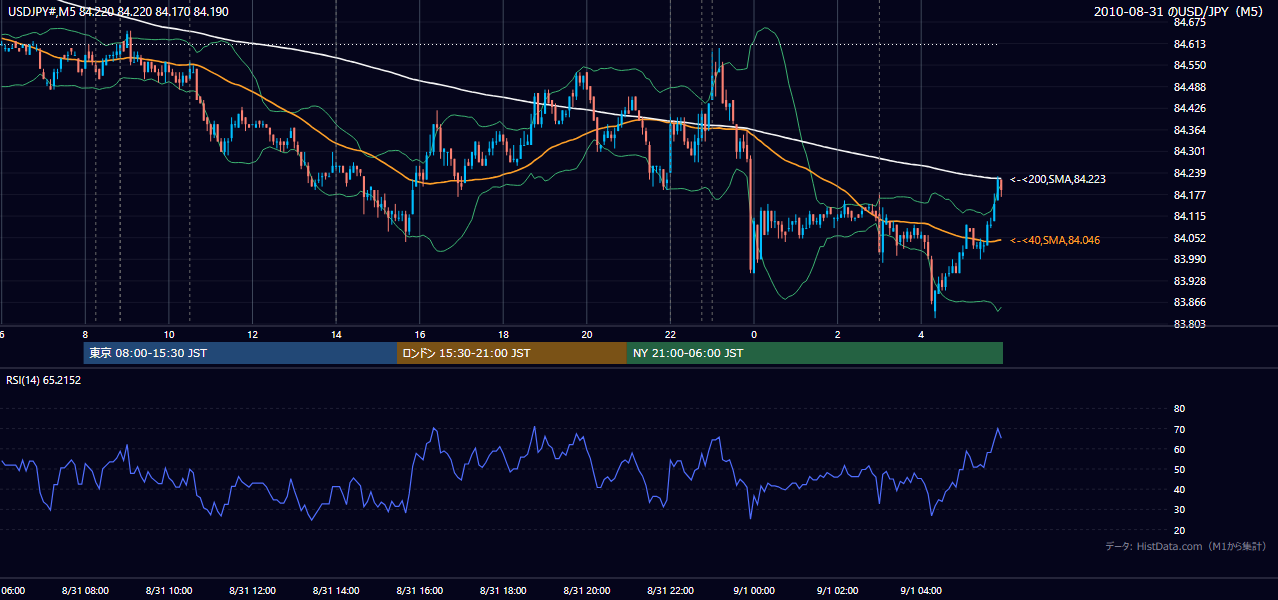Image resolution: width=1278 pixels, height=600 pixels.
Task: Click the London 15:30-21:00 JST session bar
Action: click(x=512, y=353)
